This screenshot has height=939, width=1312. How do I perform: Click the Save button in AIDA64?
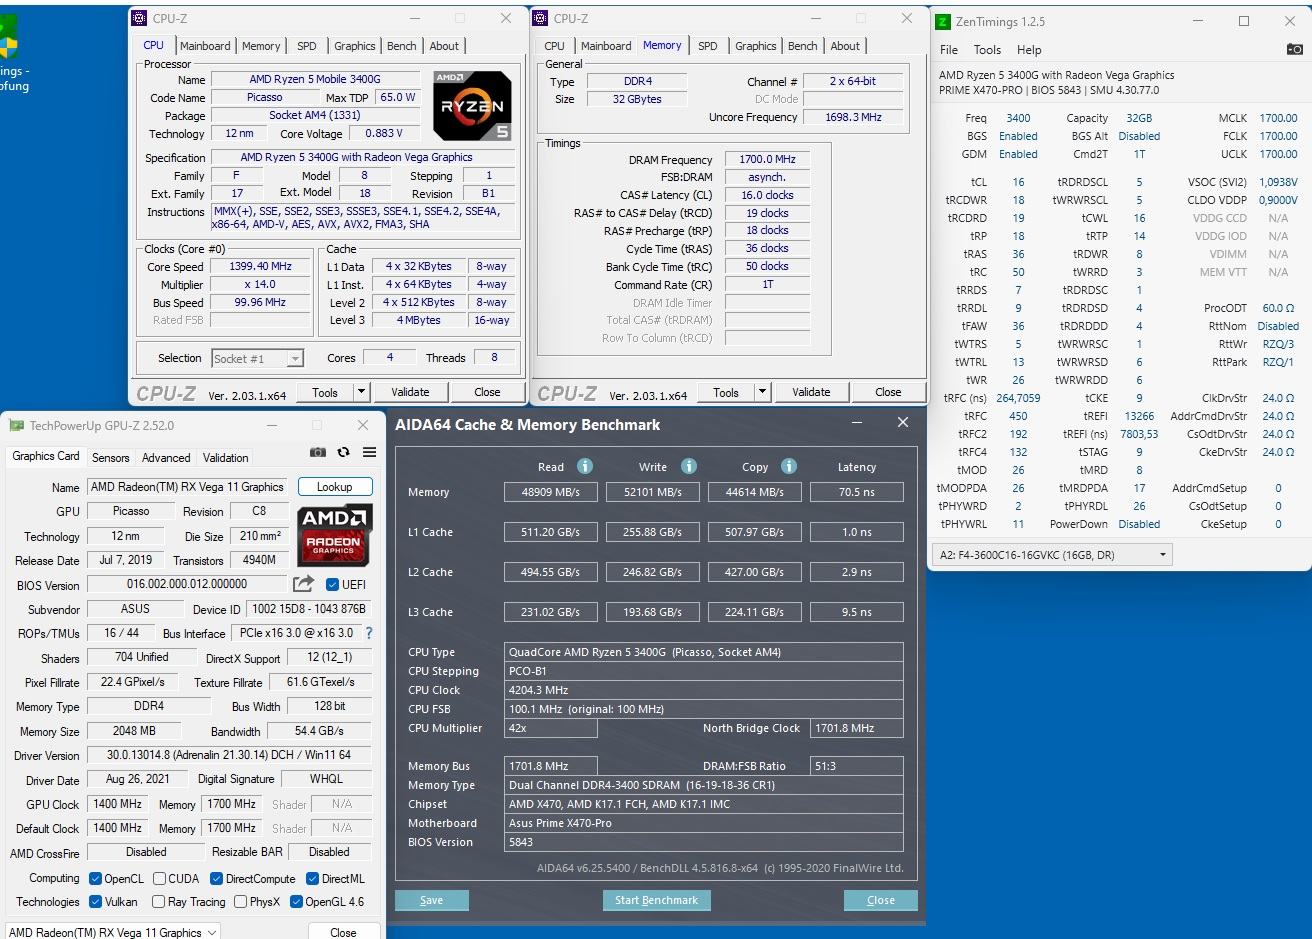[431, 900]
